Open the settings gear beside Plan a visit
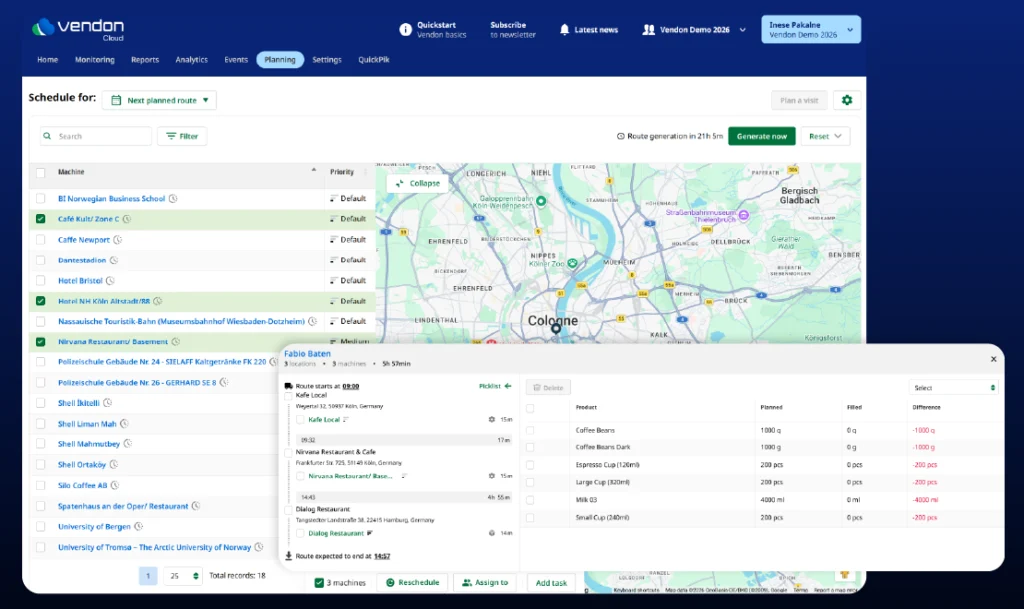 pyautogui.click(x=847, y=100)
